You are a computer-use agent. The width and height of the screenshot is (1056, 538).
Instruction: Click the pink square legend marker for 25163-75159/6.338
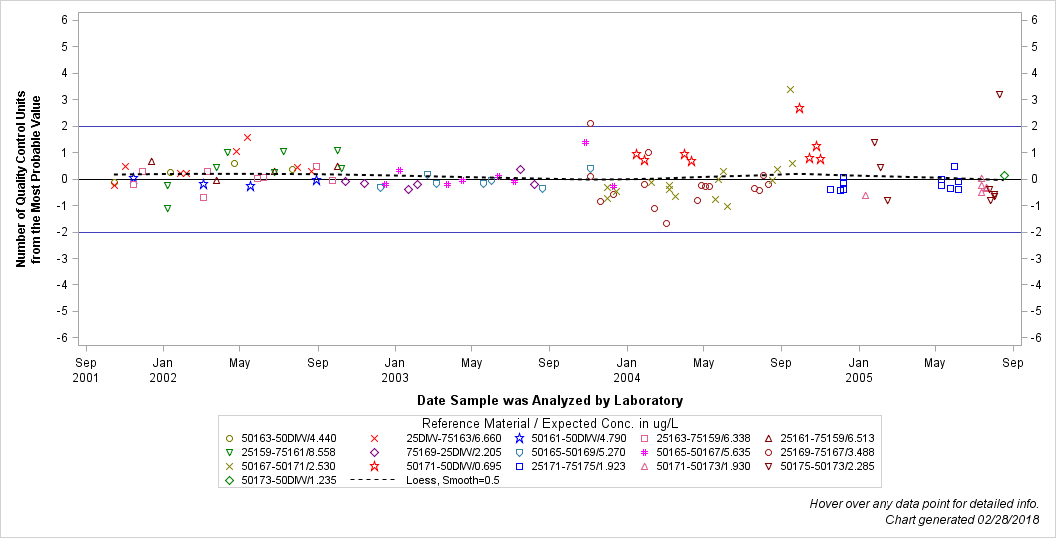pos(645,438)
